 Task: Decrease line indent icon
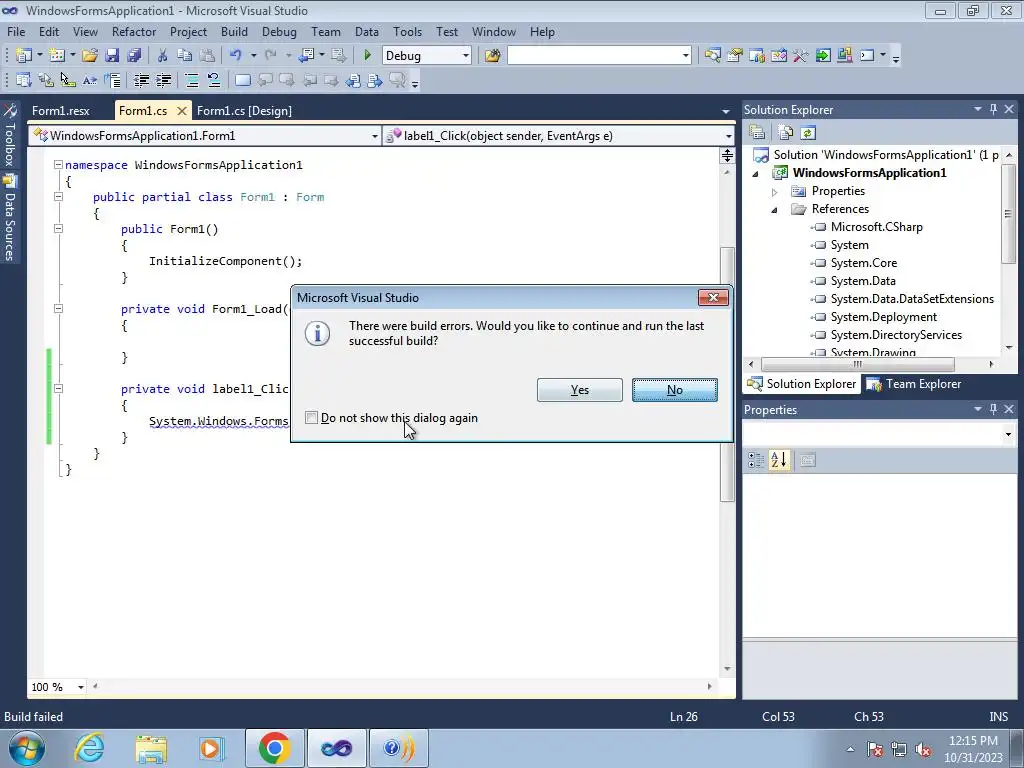coord(141,80)
